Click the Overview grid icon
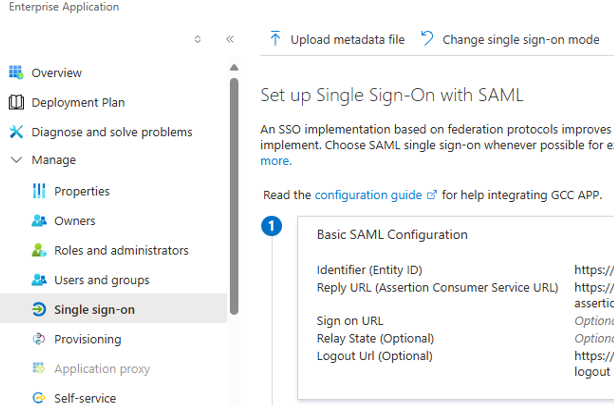The width and height of the screenshot is (614, 406). click(x=16, y=72)
